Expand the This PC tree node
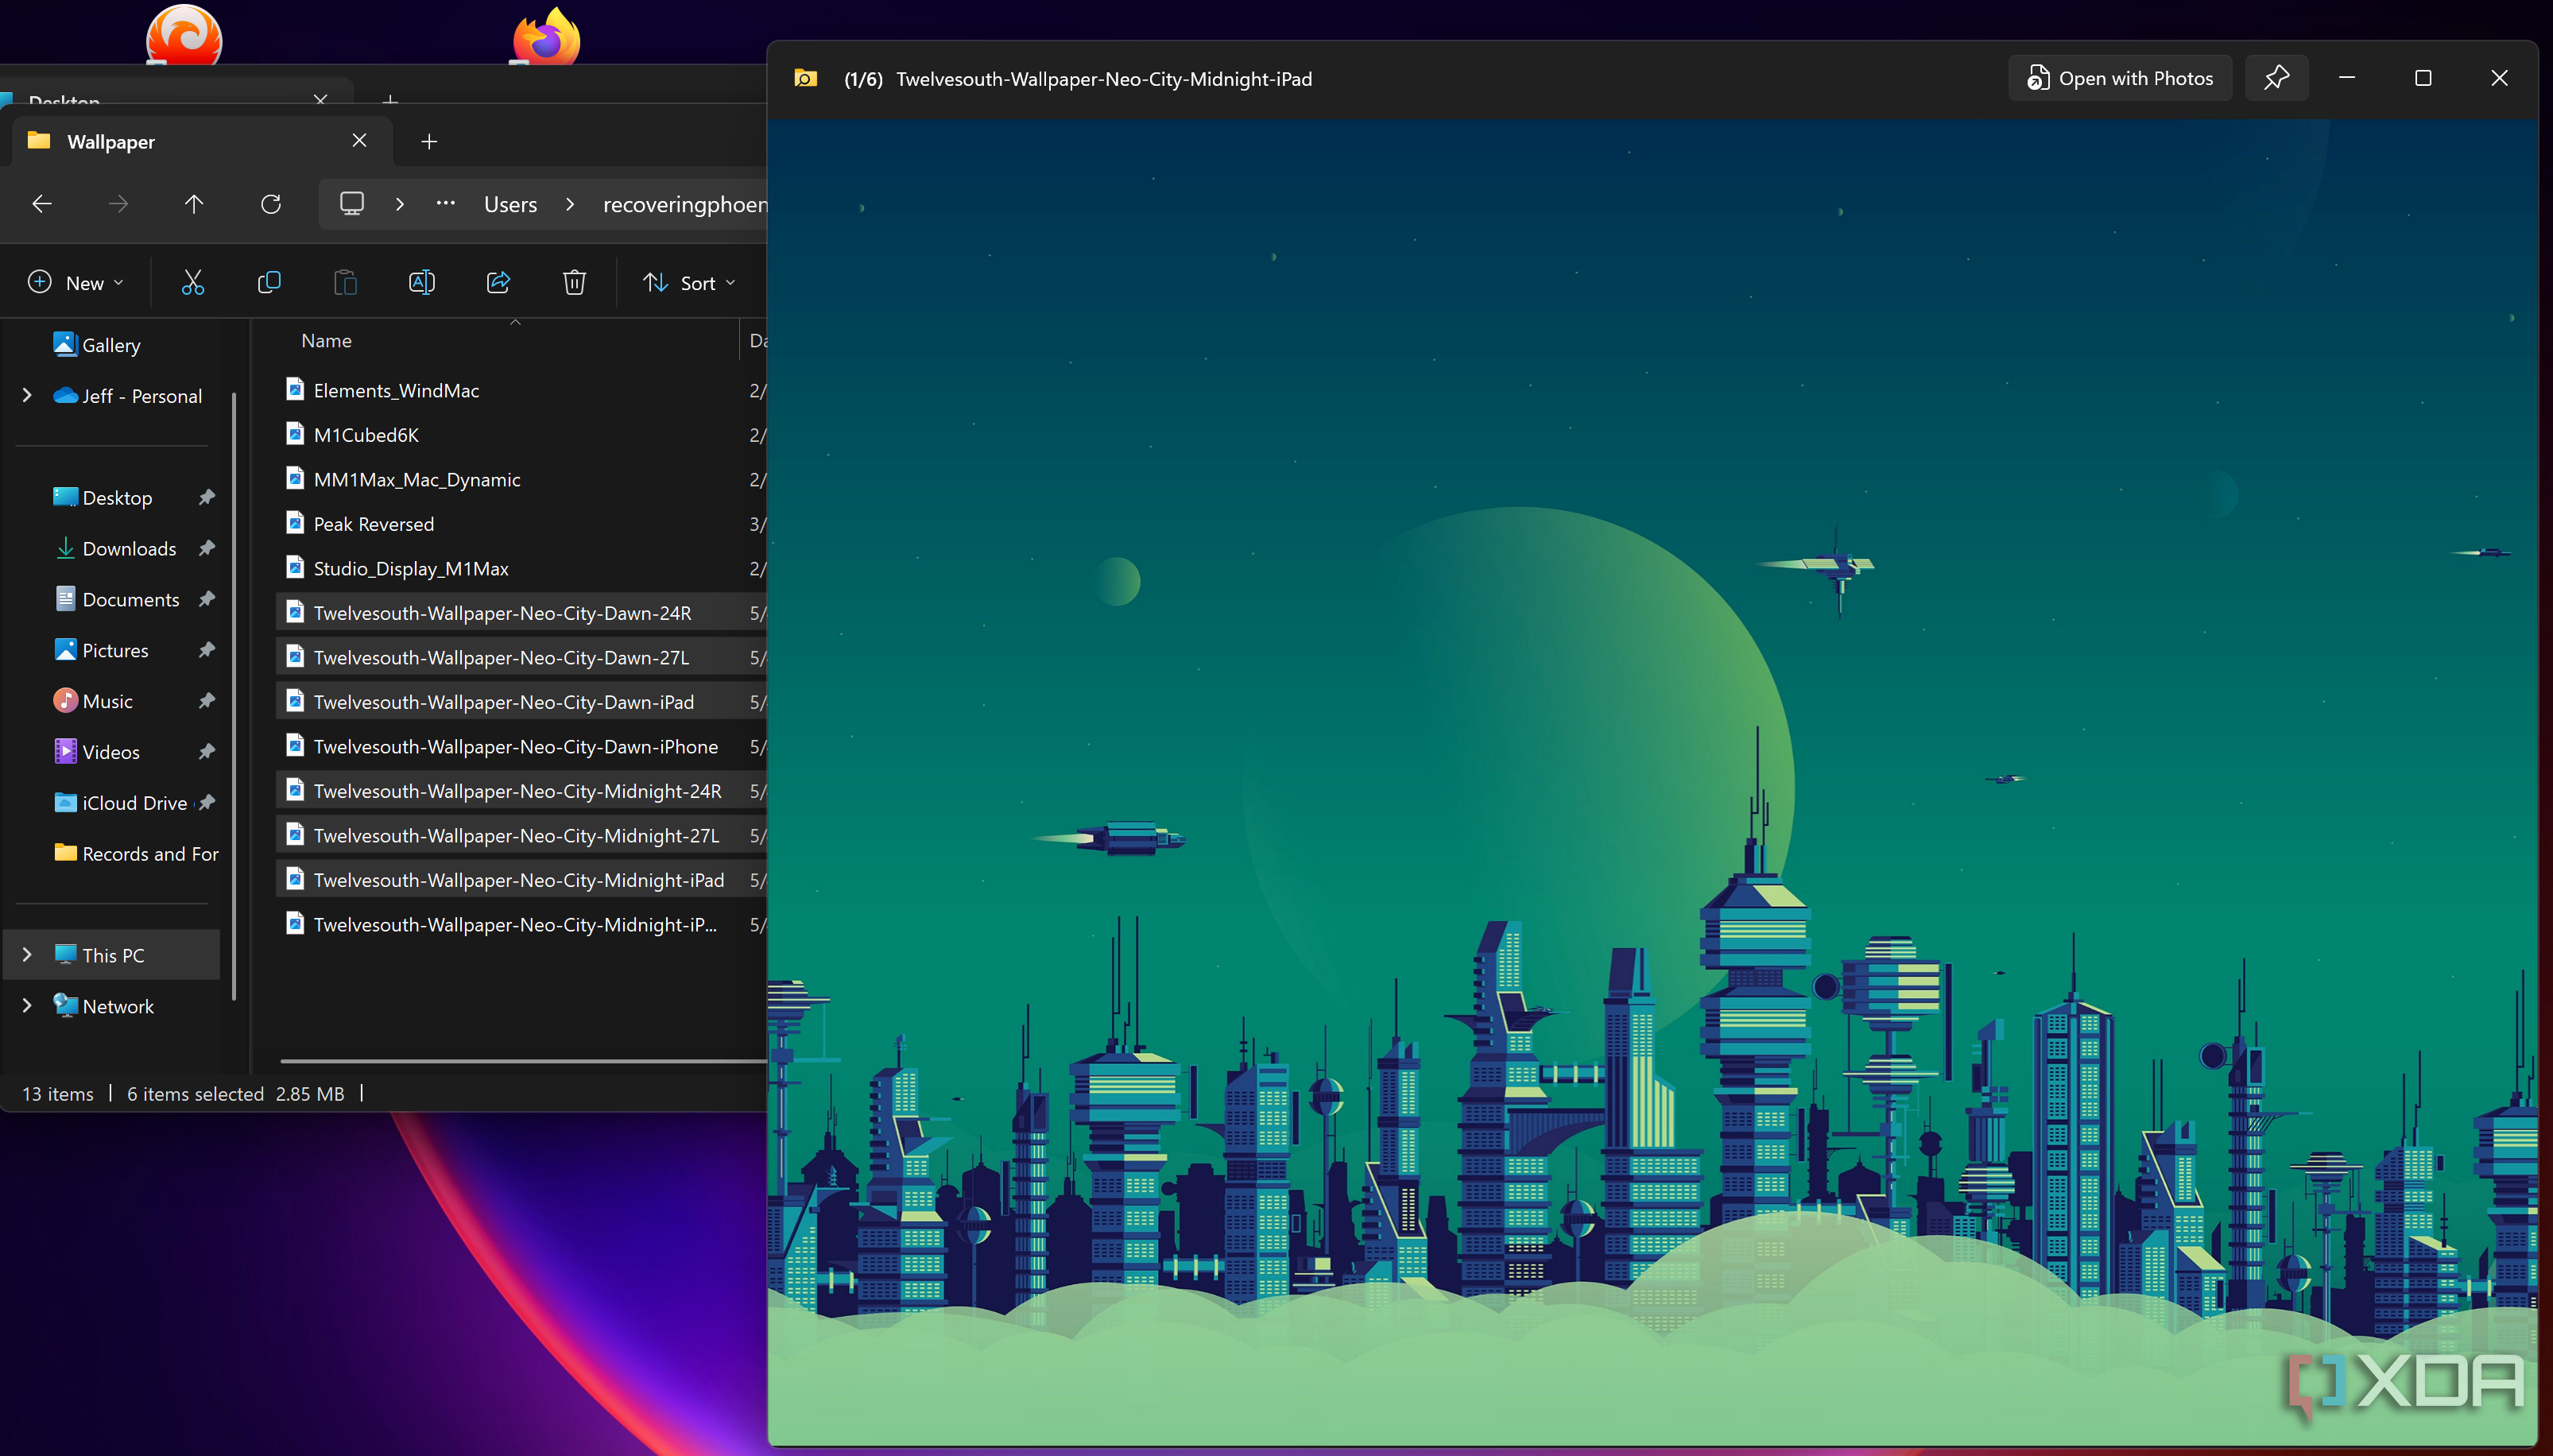 click(x=27, y=955)
